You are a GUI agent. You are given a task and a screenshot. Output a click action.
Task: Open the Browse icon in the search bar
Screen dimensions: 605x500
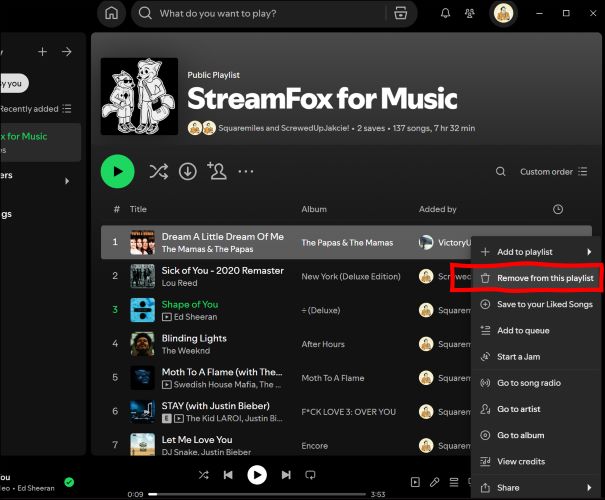click(401, 14)
